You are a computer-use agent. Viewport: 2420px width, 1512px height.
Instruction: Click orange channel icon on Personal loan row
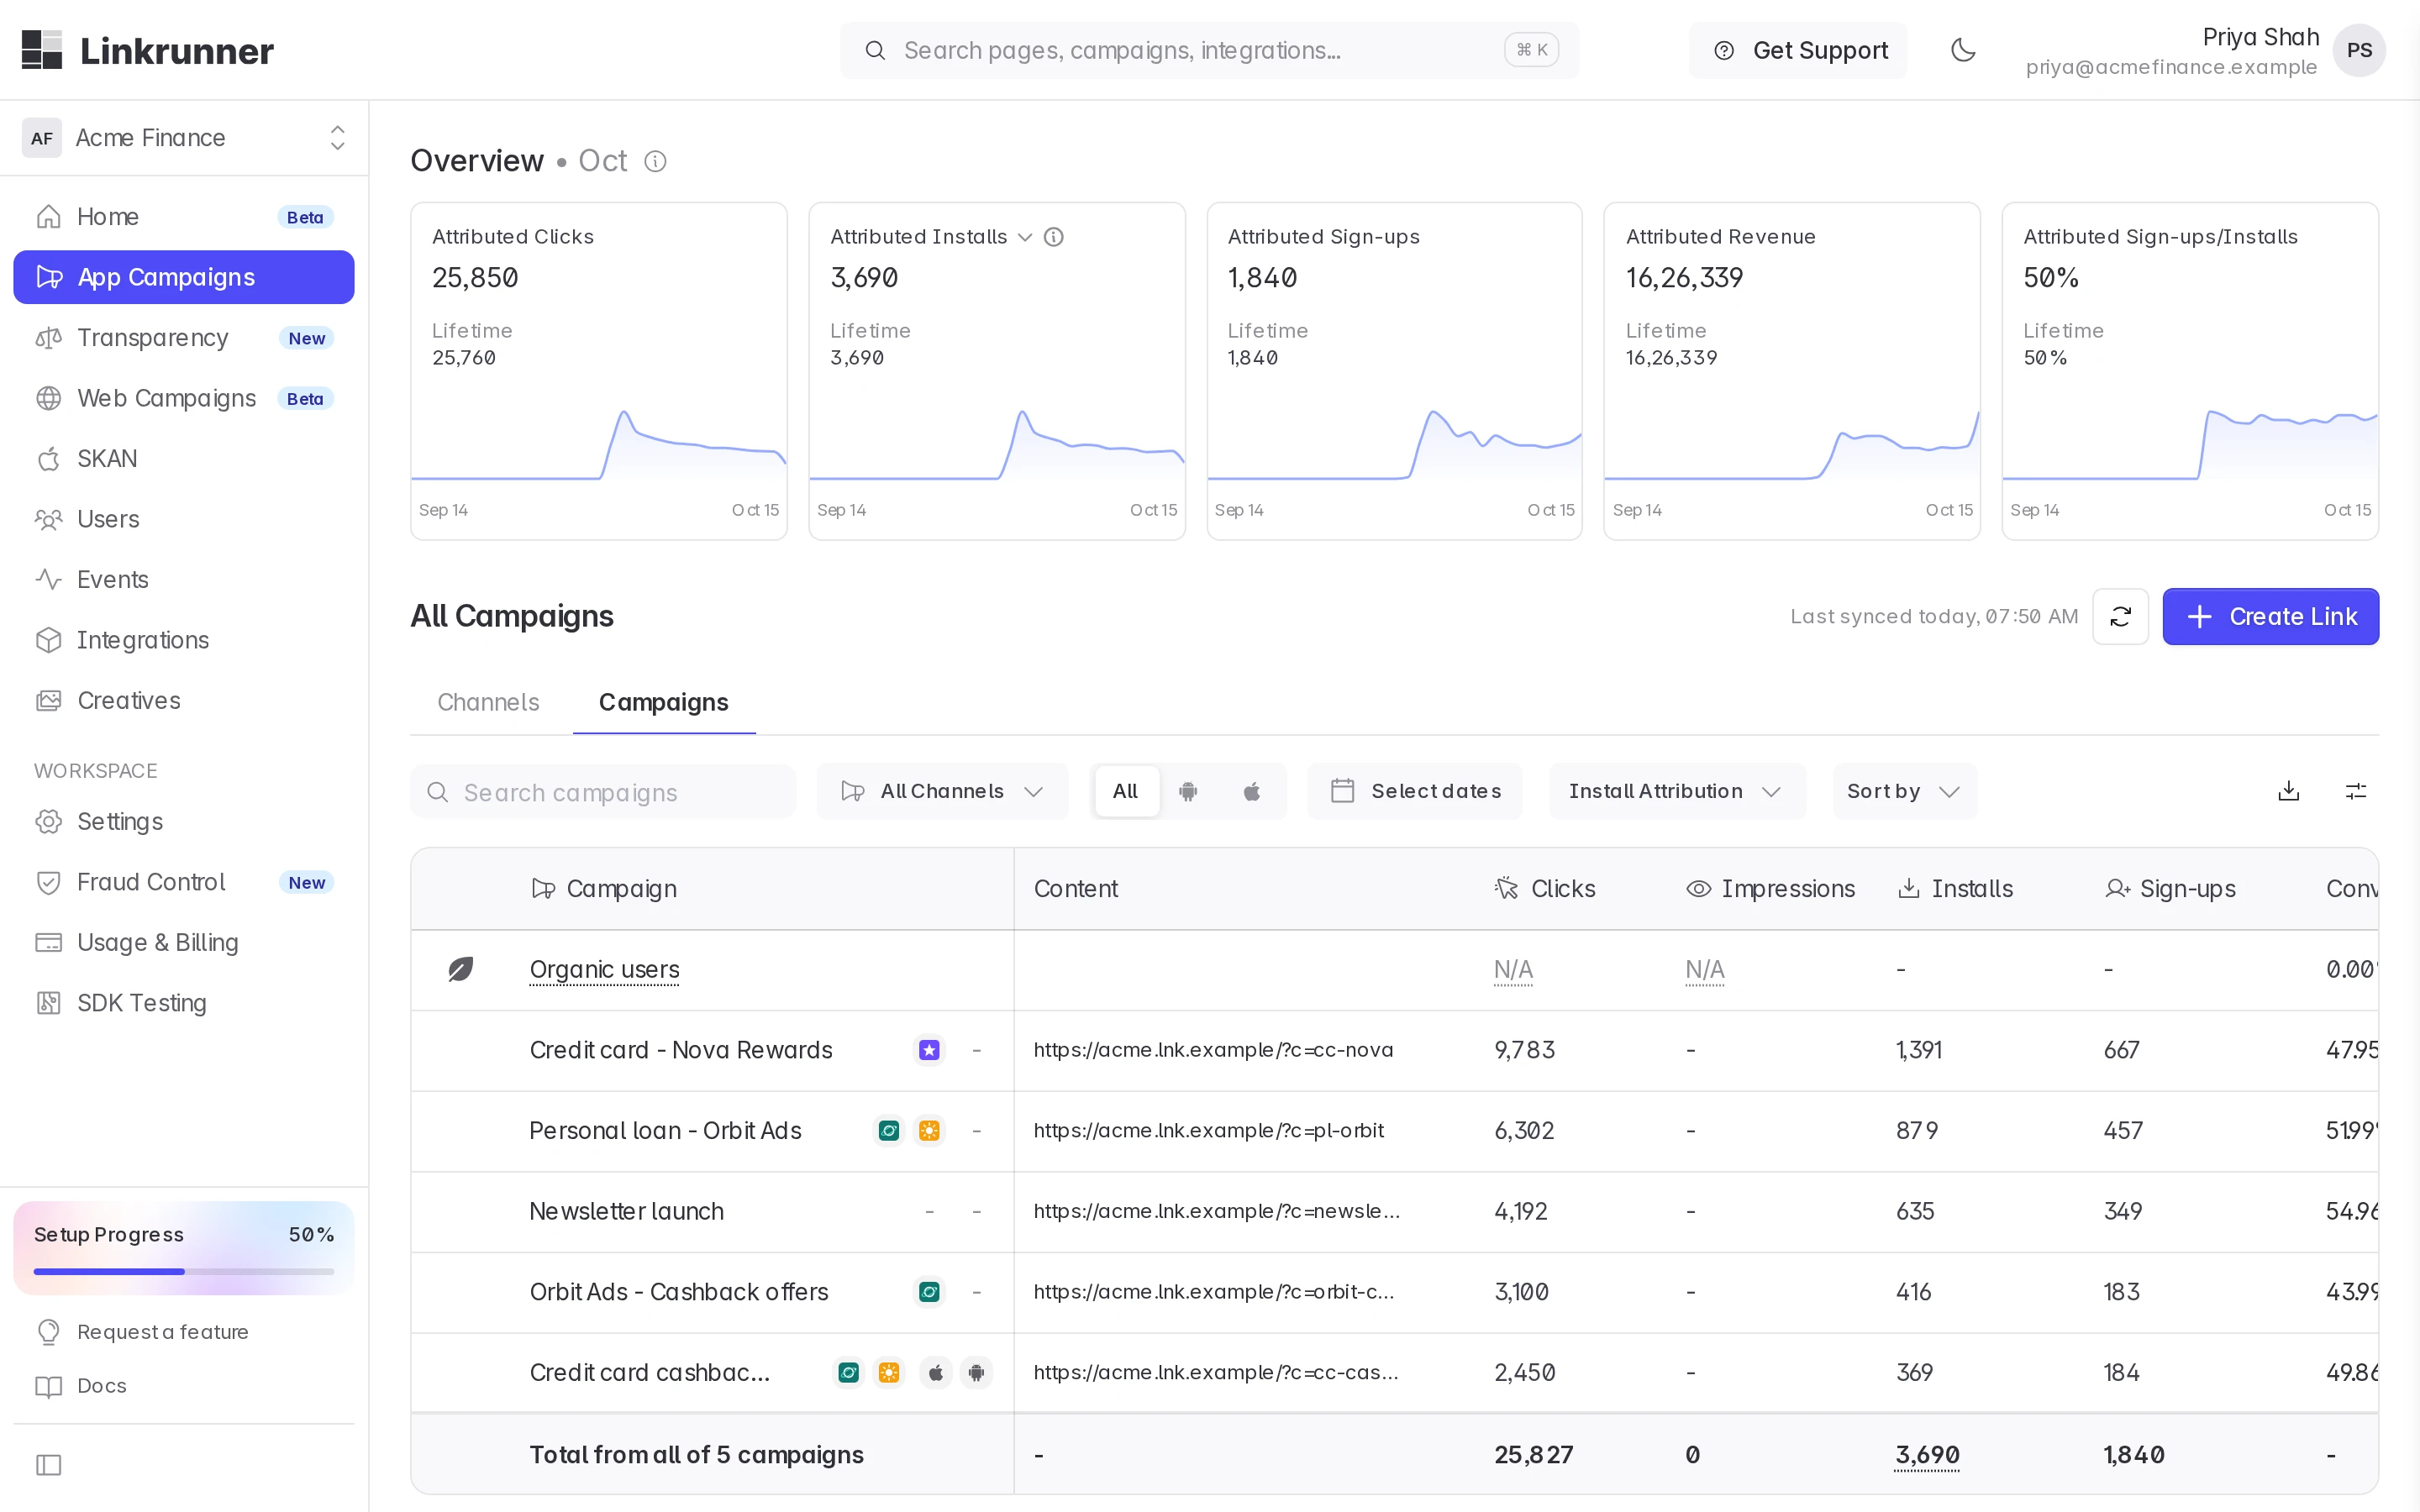coord(929,1130)
